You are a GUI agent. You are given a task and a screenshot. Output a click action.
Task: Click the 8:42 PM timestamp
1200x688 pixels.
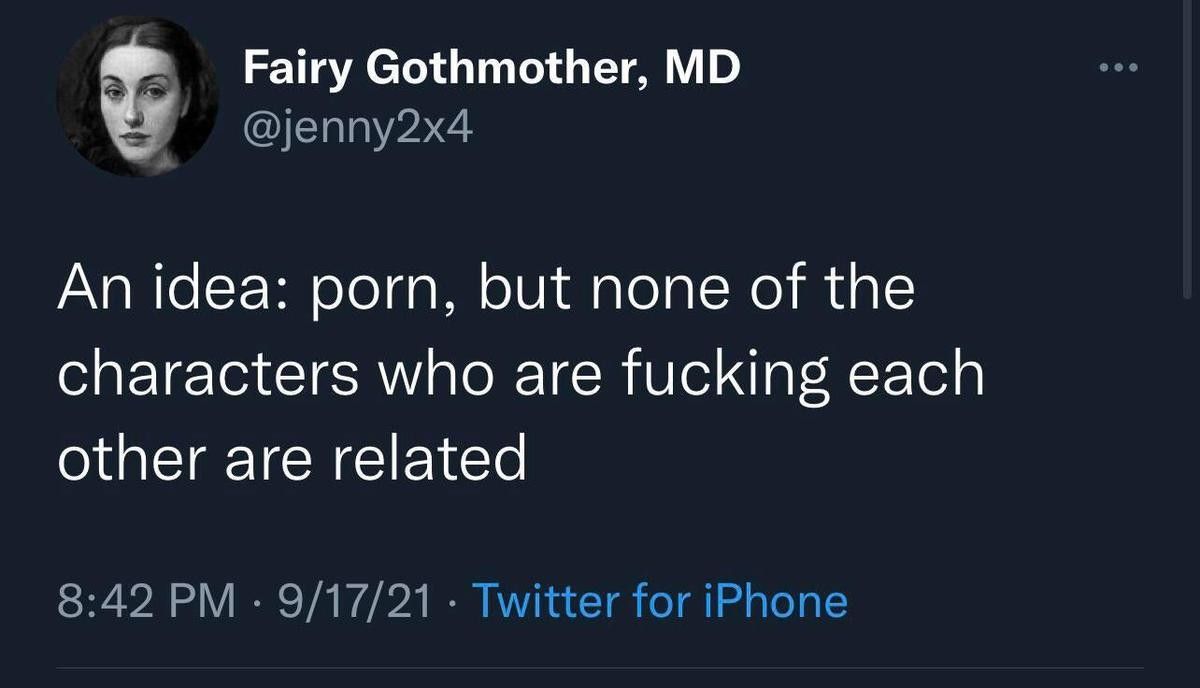pos(145,602)
